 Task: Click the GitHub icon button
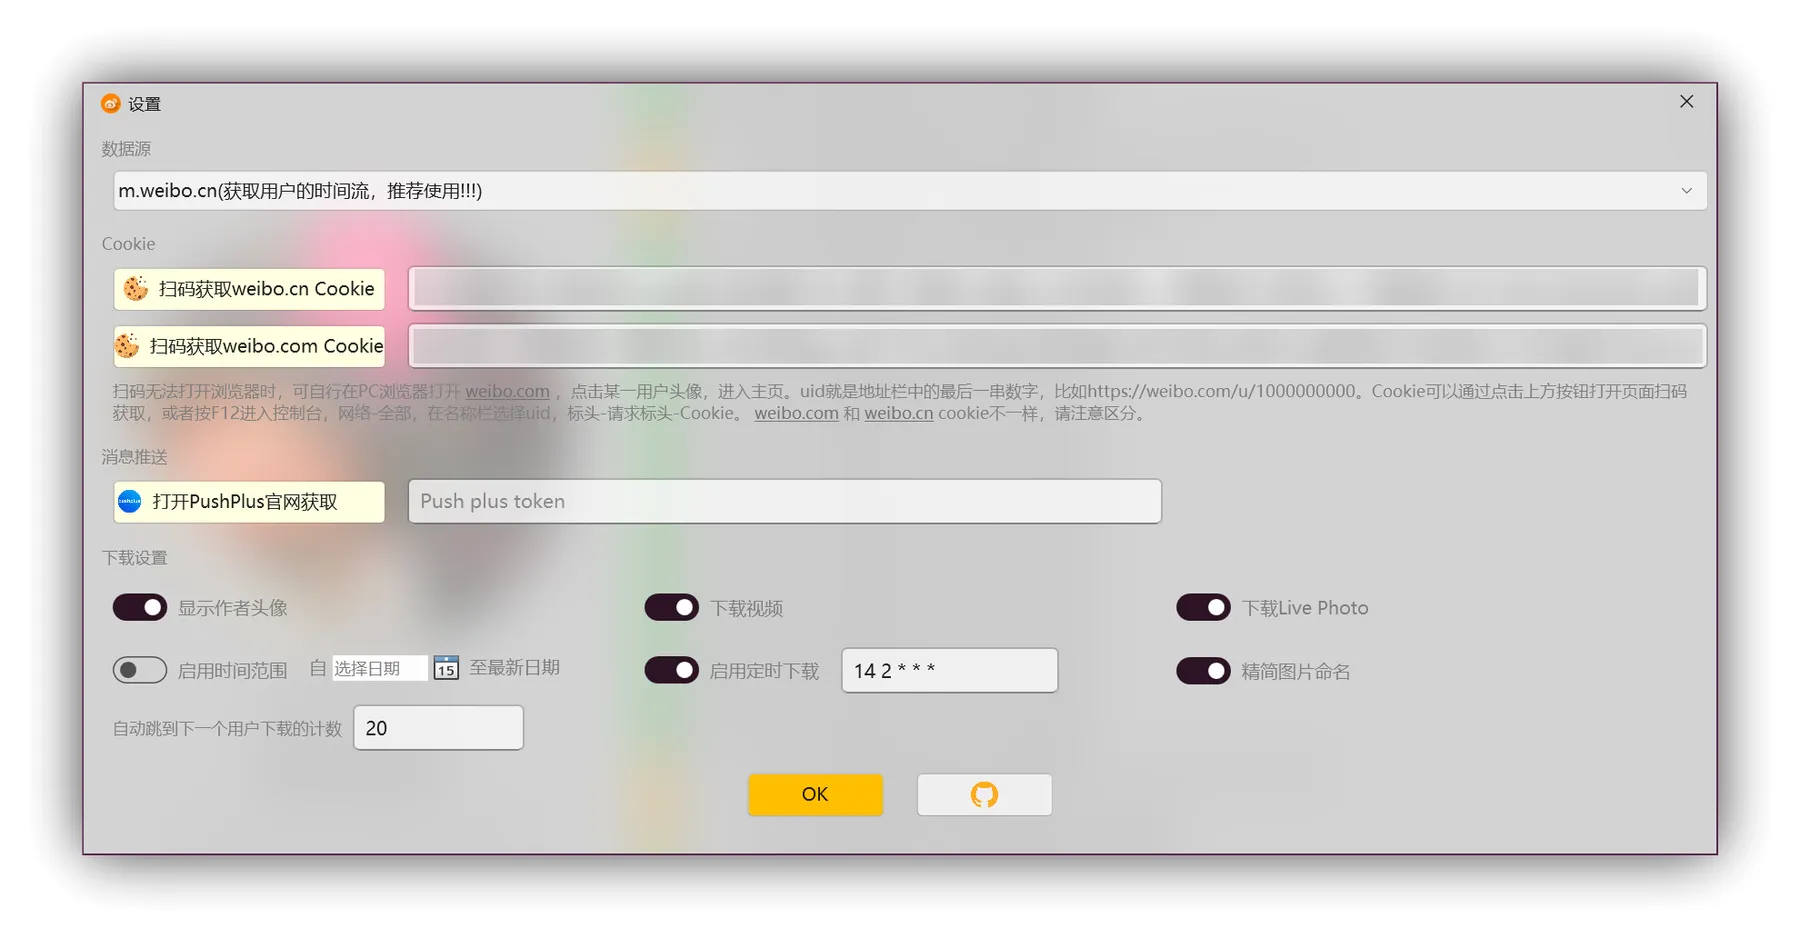point(984,795)
